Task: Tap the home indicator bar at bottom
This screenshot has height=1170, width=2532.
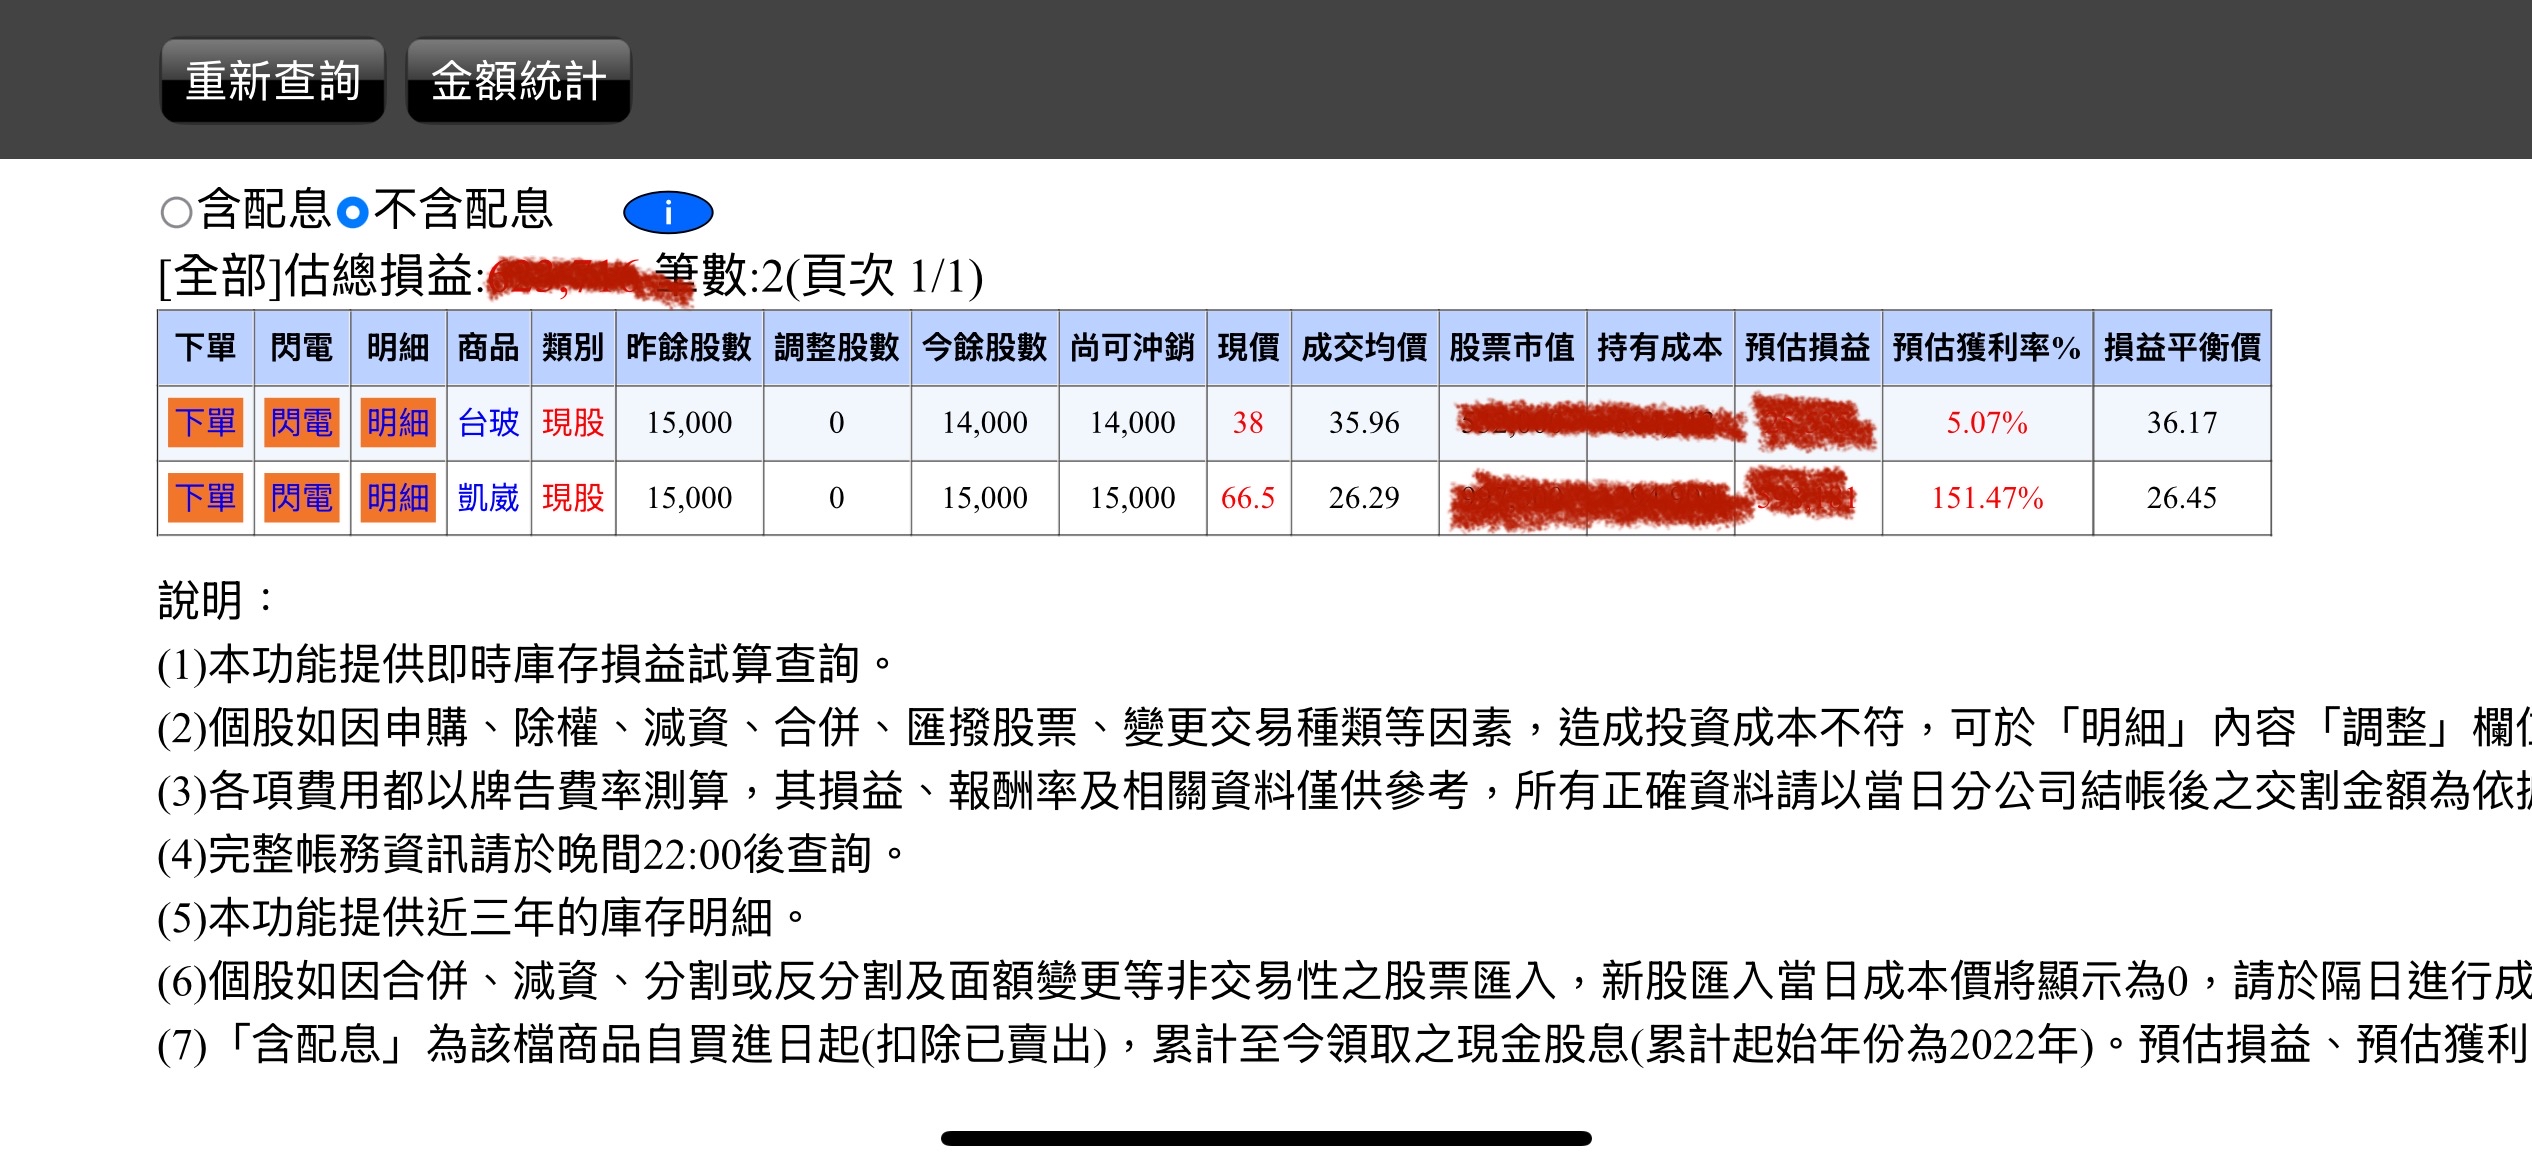Action: click(x=1266, y=1138)
